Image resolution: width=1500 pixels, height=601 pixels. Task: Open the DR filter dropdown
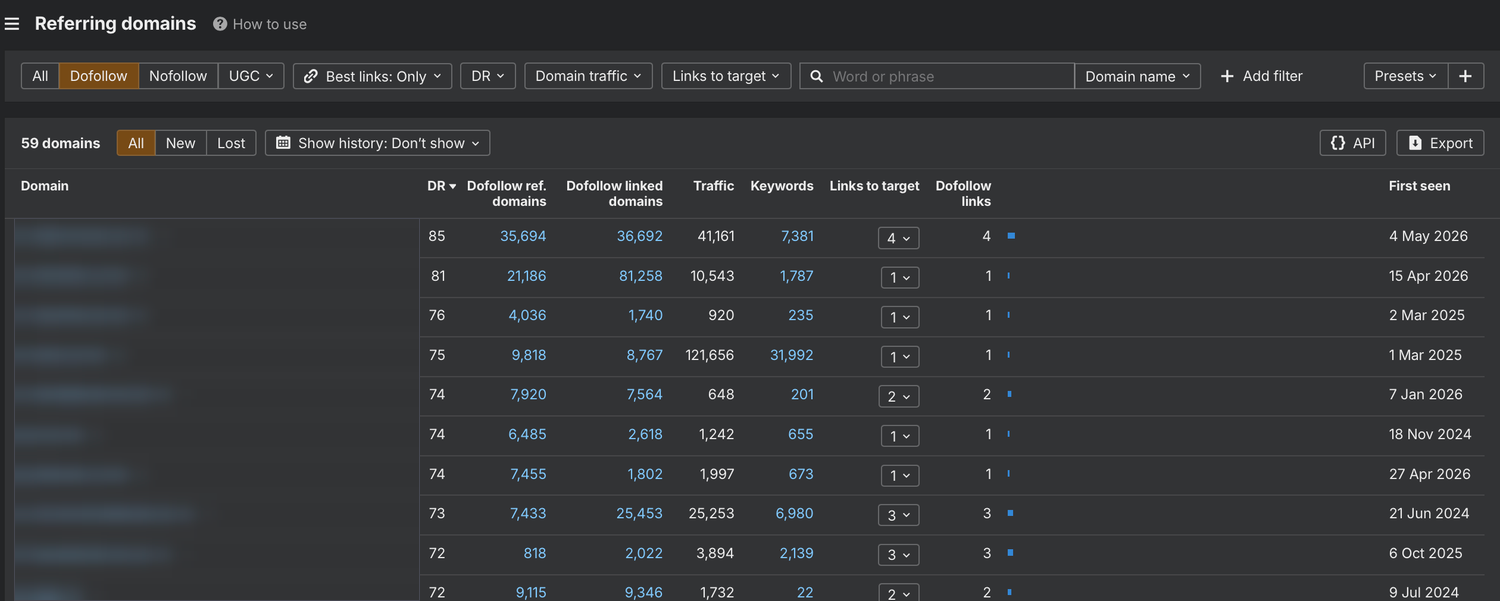[x=488, y=76]
